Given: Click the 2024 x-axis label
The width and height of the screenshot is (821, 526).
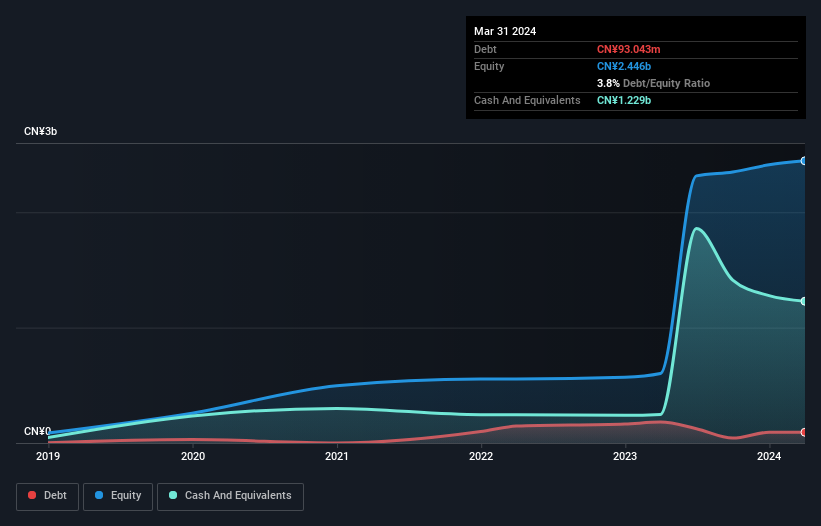Looking at the screenshot, I should click(x=769, y=456).
